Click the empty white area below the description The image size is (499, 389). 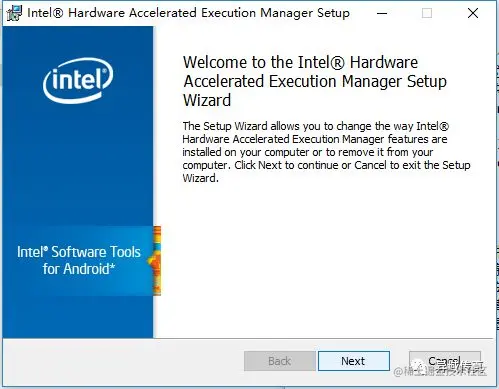(x=325, y=260)
